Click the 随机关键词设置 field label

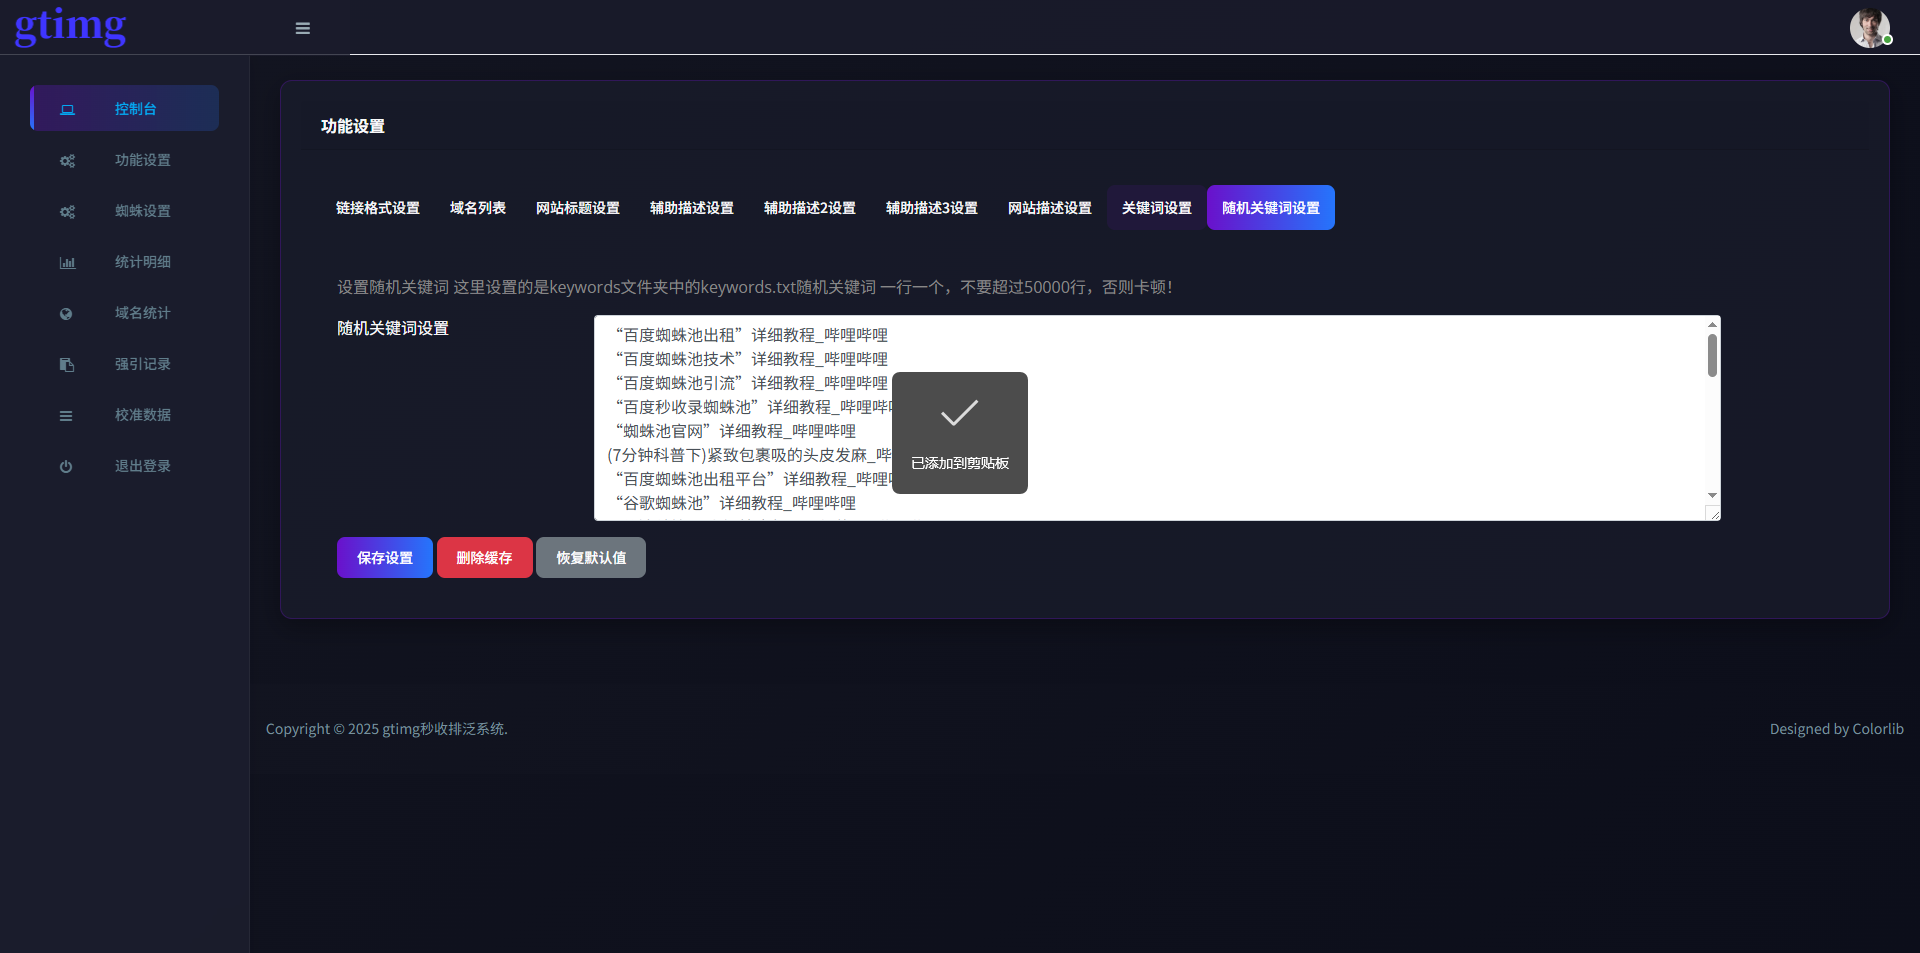point(393,328)
